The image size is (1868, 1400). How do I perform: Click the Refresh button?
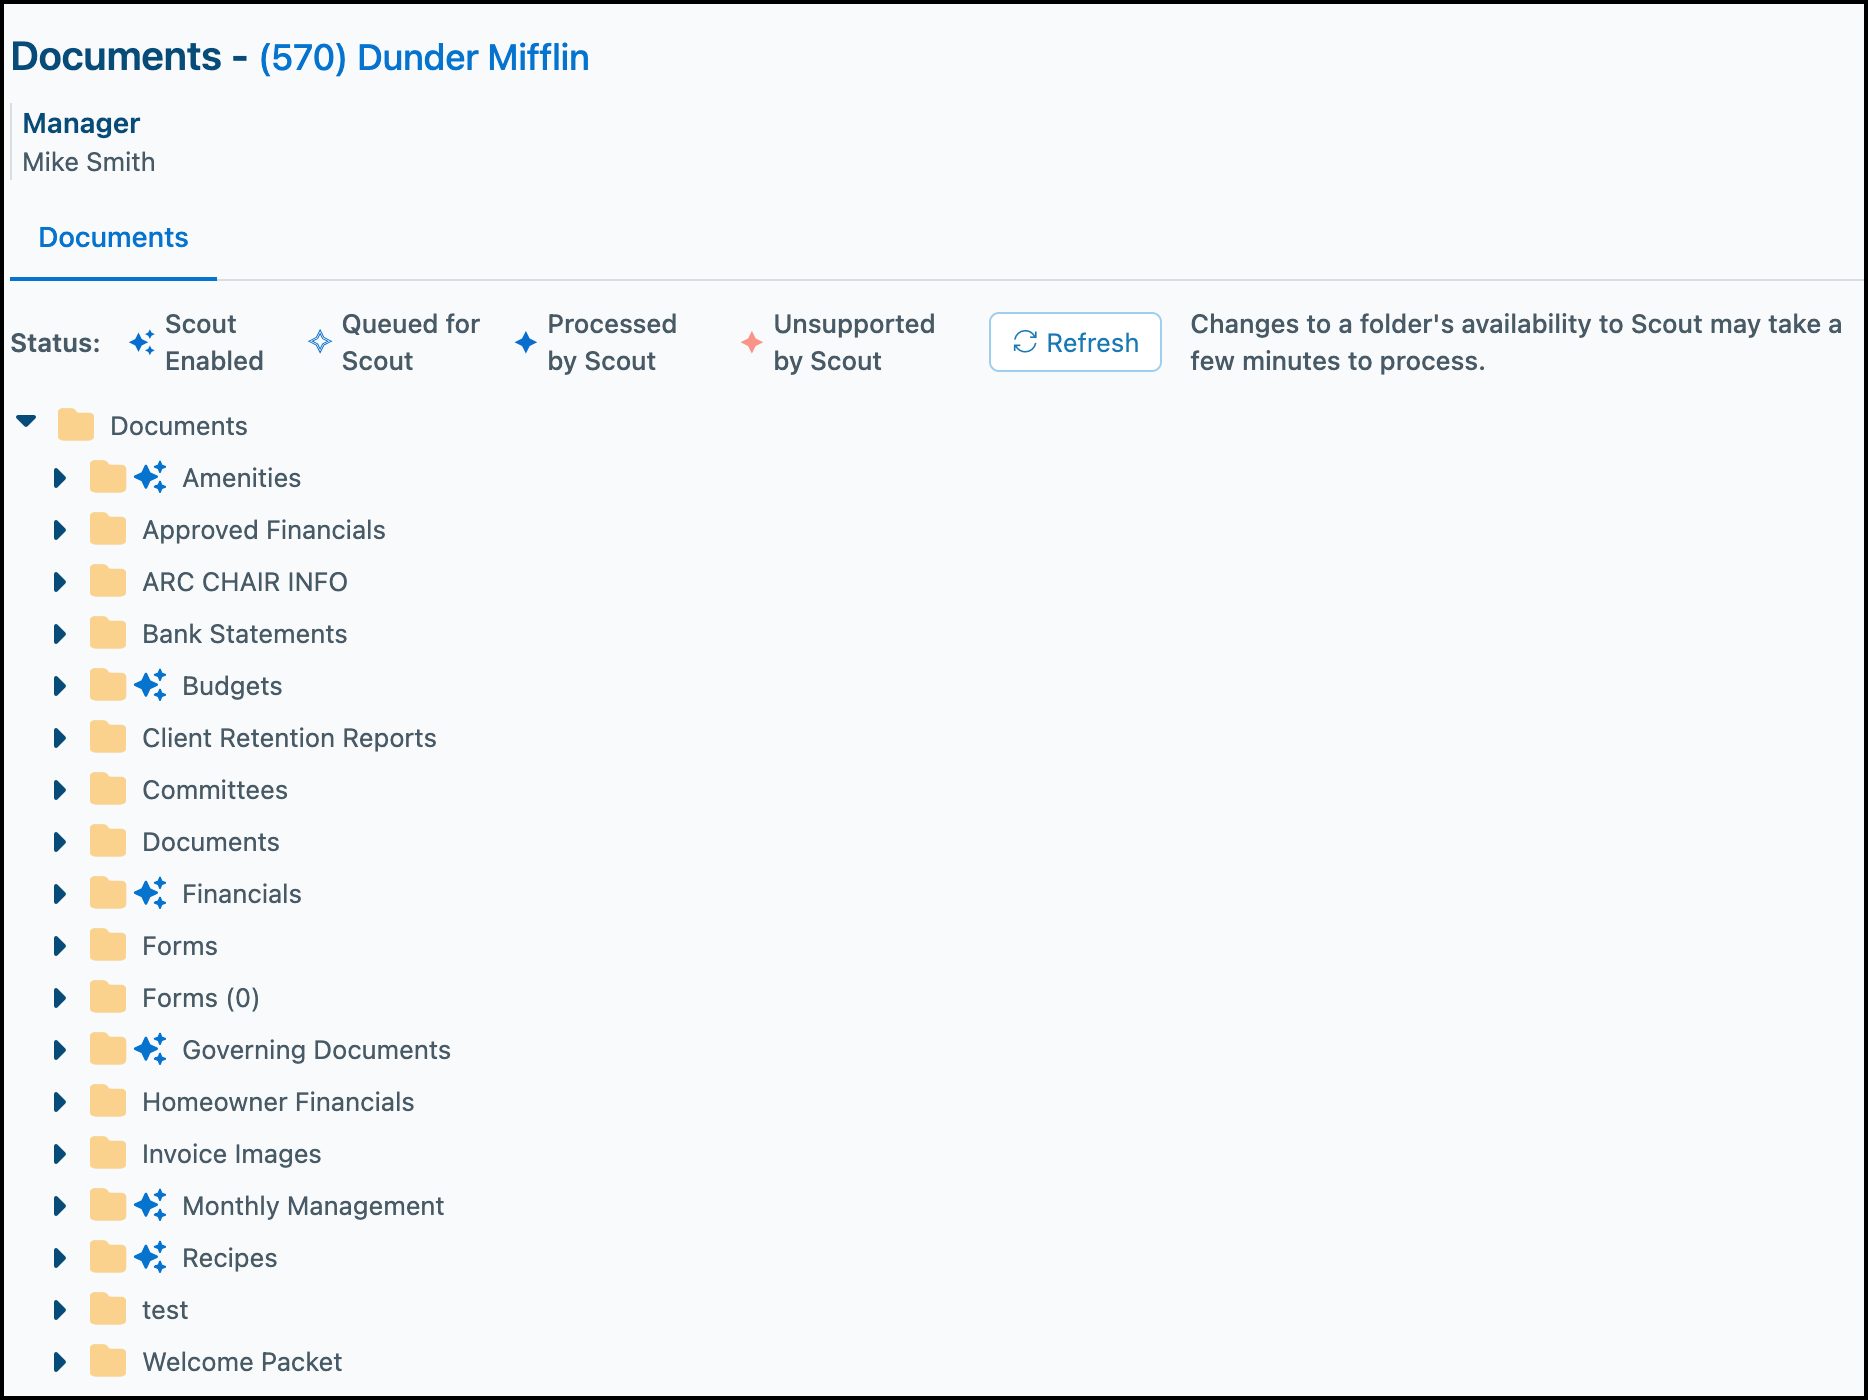pos(1075,342)
